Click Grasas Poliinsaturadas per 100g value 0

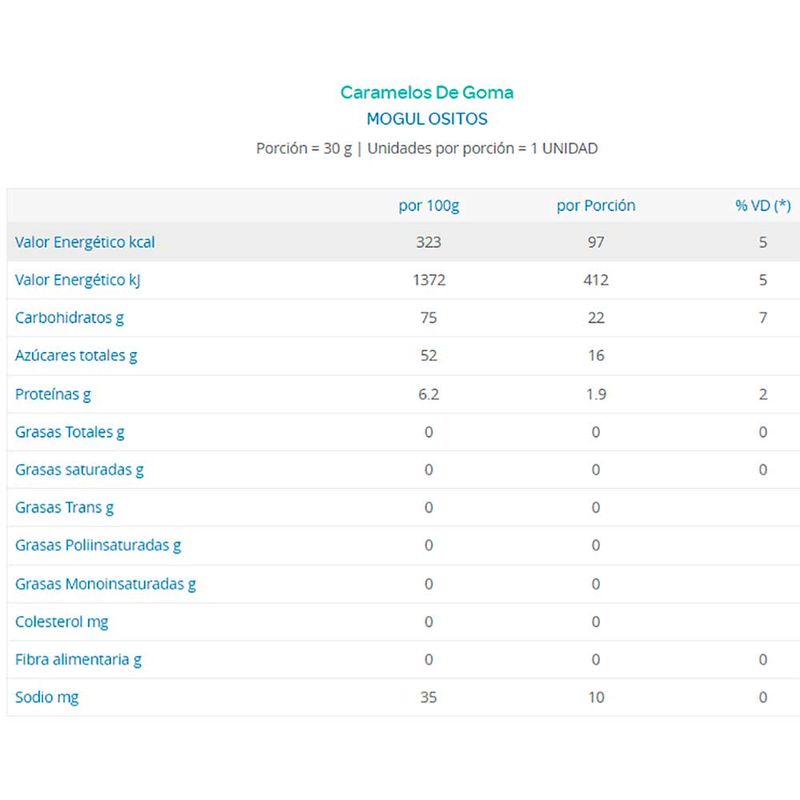tap(429, 545)
